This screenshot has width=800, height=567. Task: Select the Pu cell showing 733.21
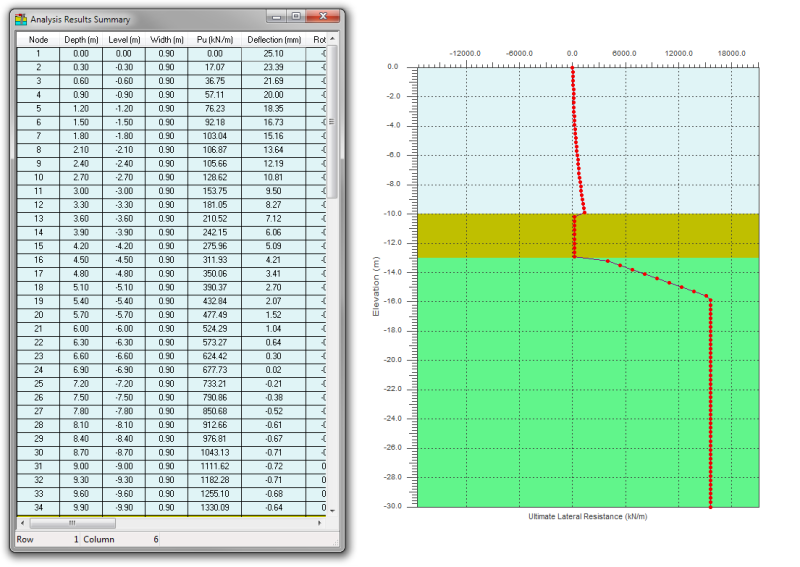[x=215, y=384]
